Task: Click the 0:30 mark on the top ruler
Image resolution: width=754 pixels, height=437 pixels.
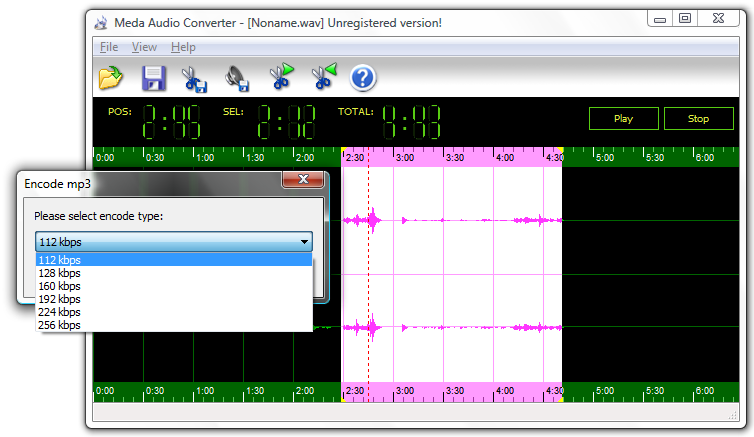Action: [x=155, y=158]
